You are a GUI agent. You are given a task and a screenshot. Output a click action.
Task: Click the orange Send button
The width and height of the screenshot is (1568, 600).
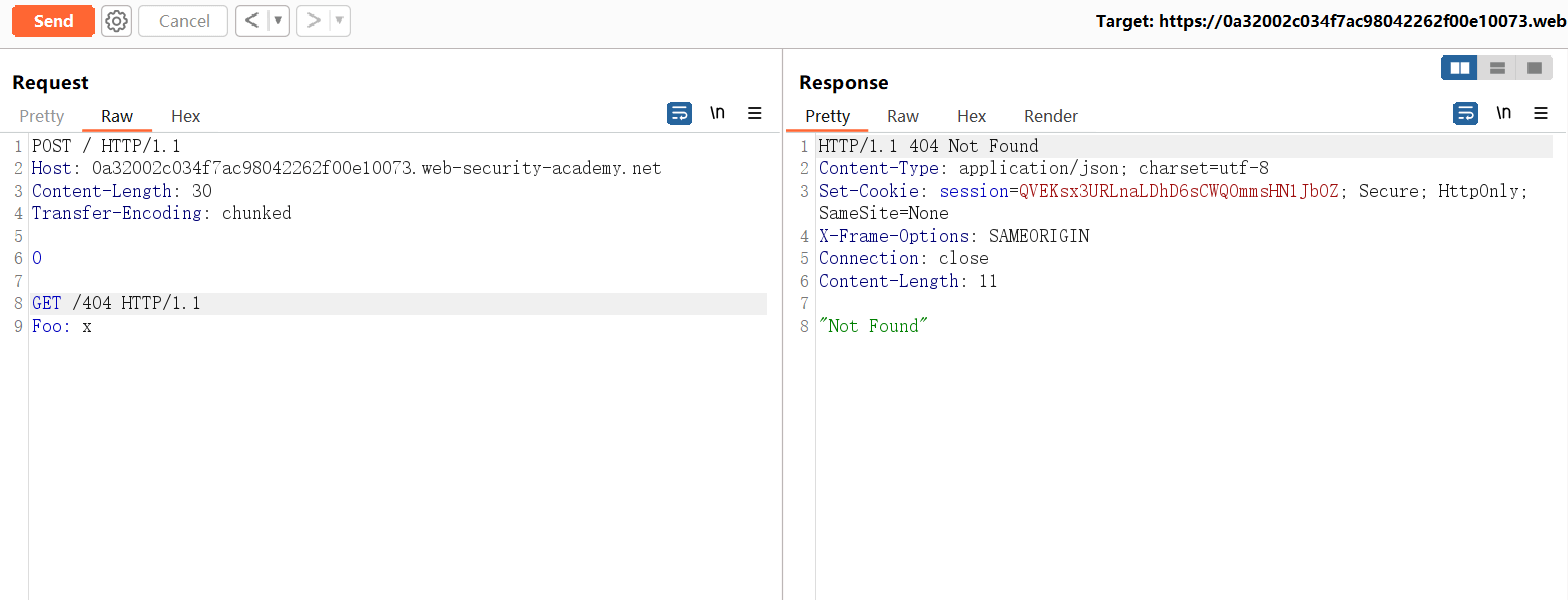coord(53,21)
